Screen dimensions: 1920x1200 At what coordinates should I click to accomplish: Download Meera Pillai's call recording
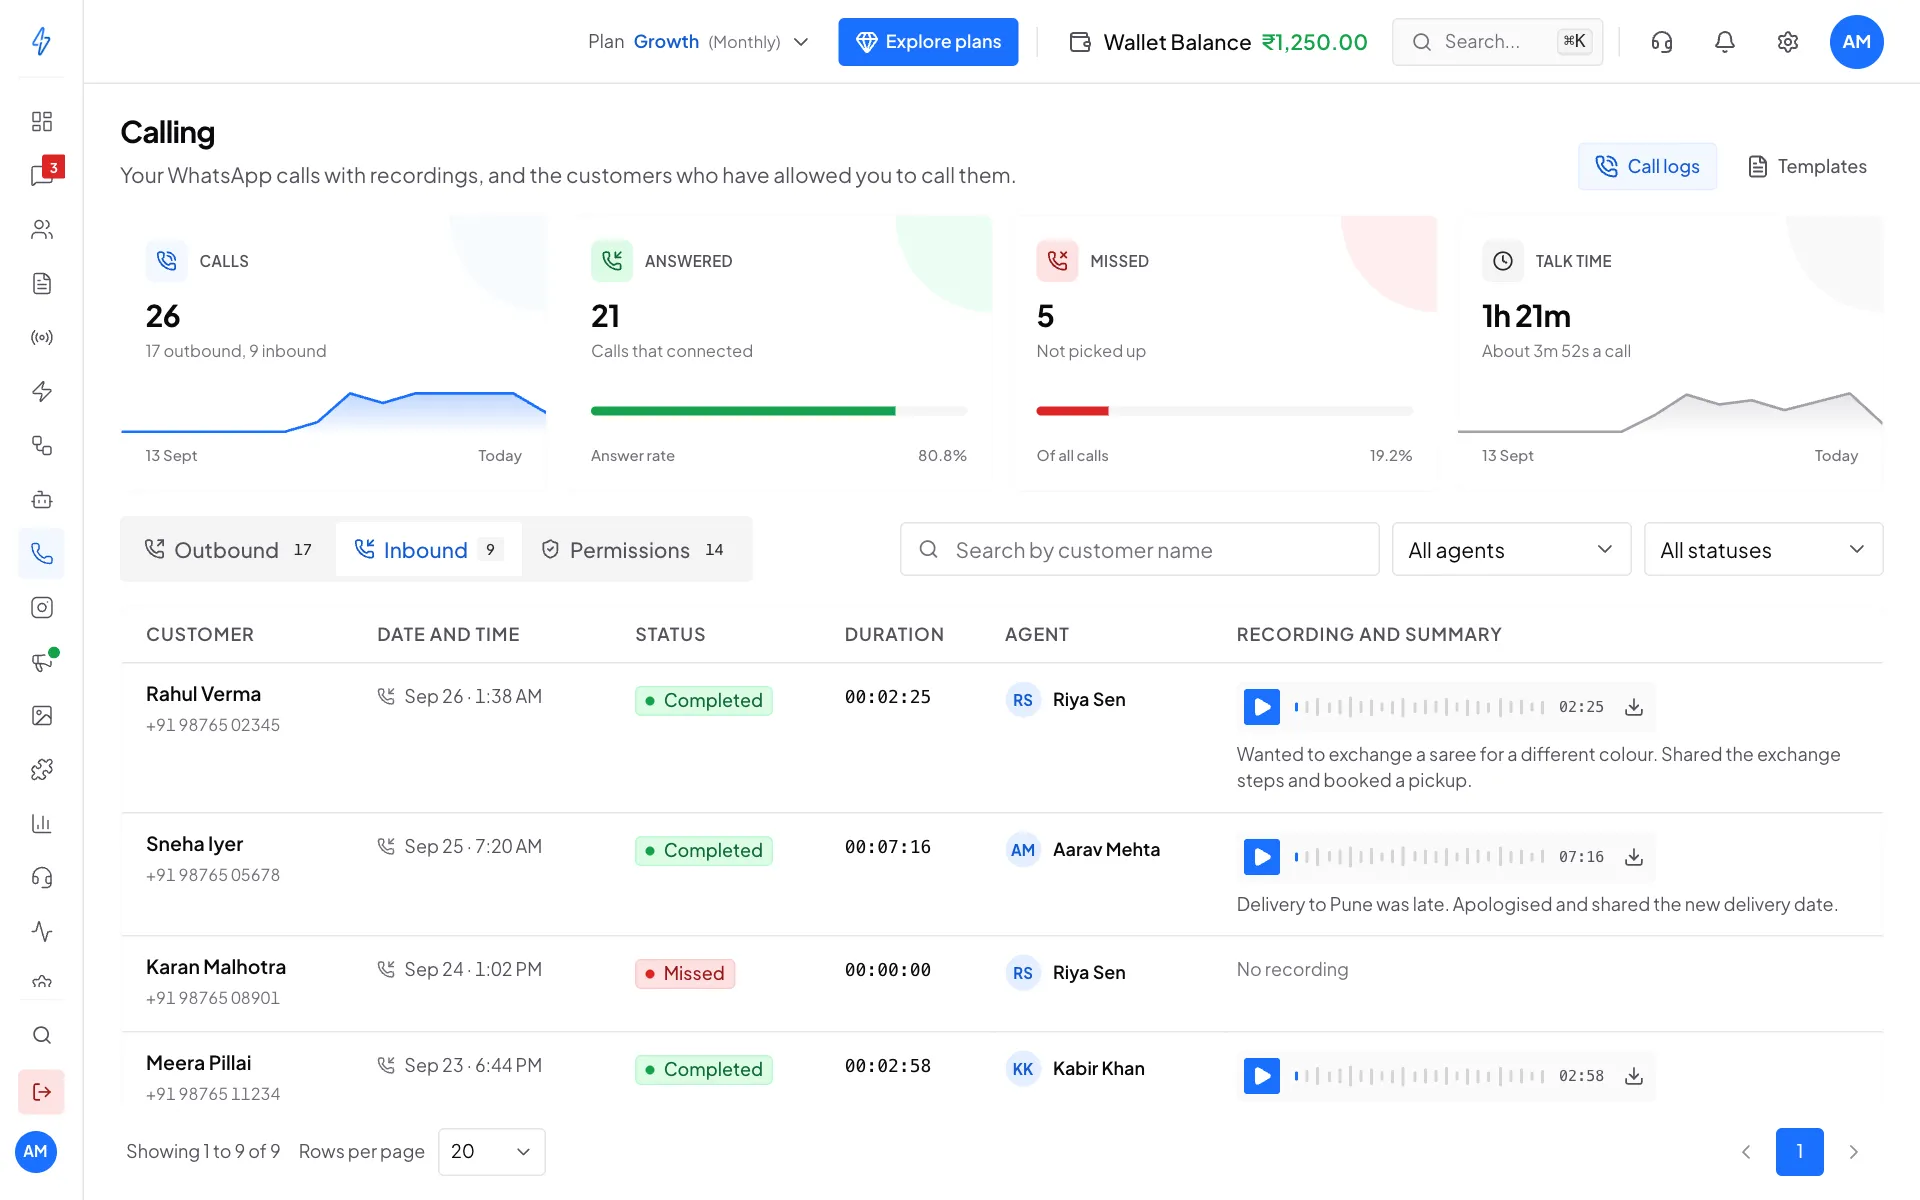(x=1634, y=1076)
